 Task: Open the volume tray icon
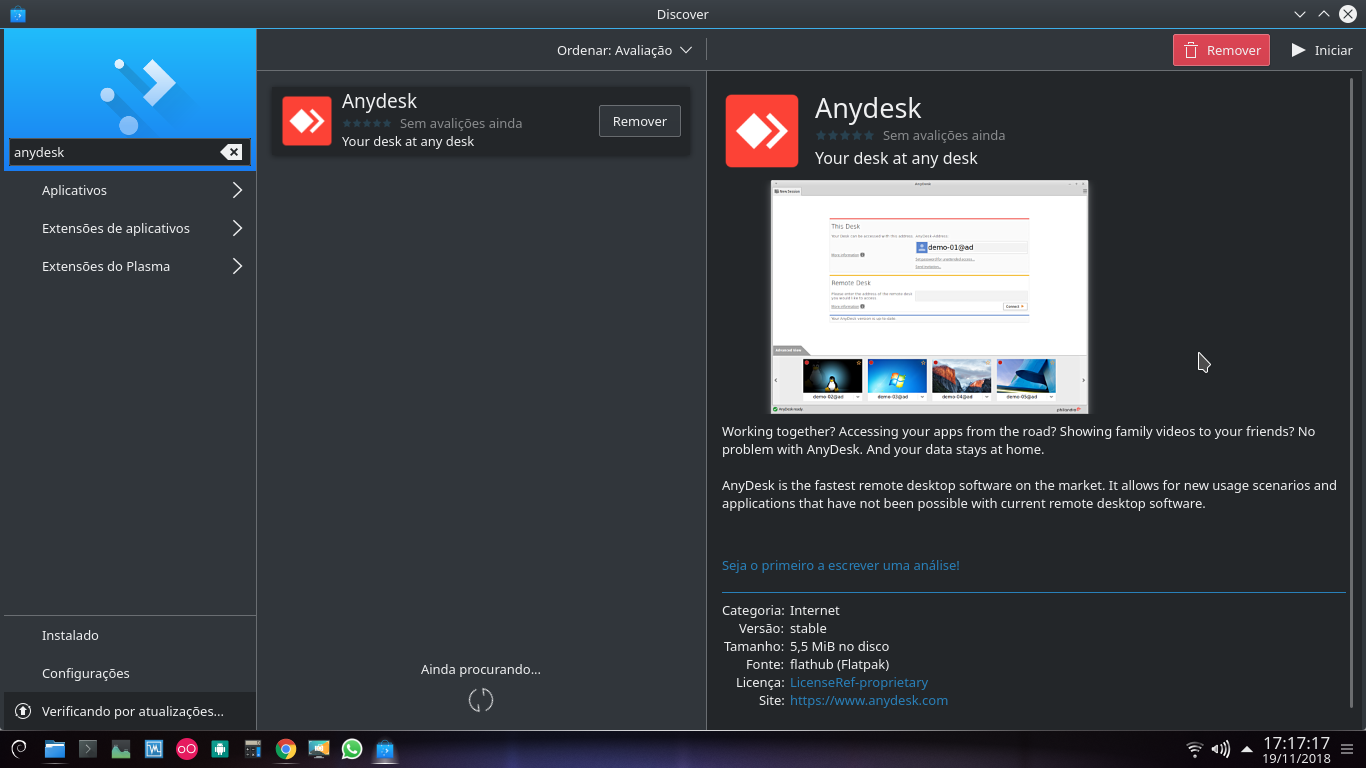(x=1220, y=748)
